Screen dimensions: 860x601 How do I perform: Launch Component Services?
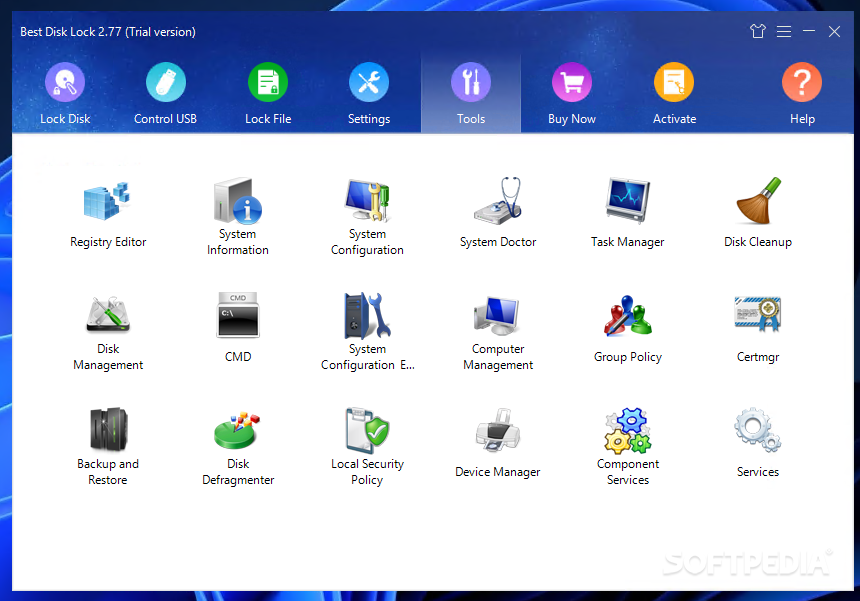[627, 447]
